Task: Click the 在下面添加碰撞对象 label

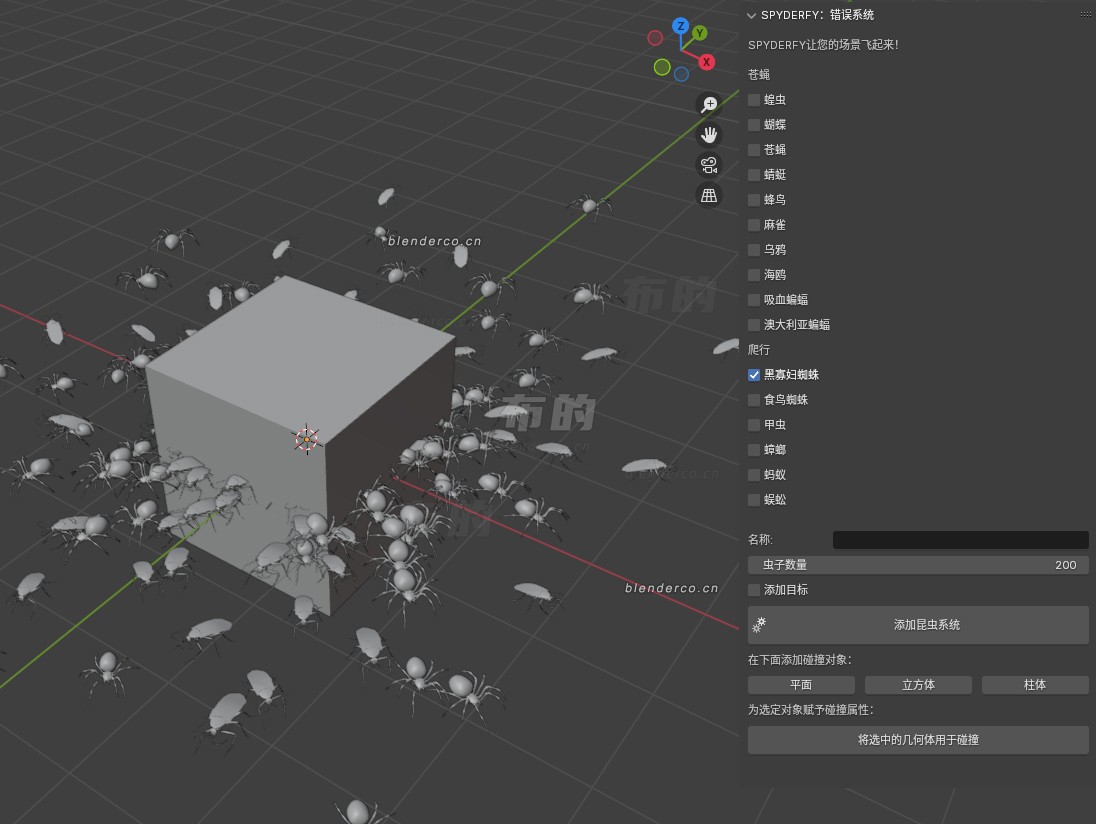Action: click(x=800, y=660)
